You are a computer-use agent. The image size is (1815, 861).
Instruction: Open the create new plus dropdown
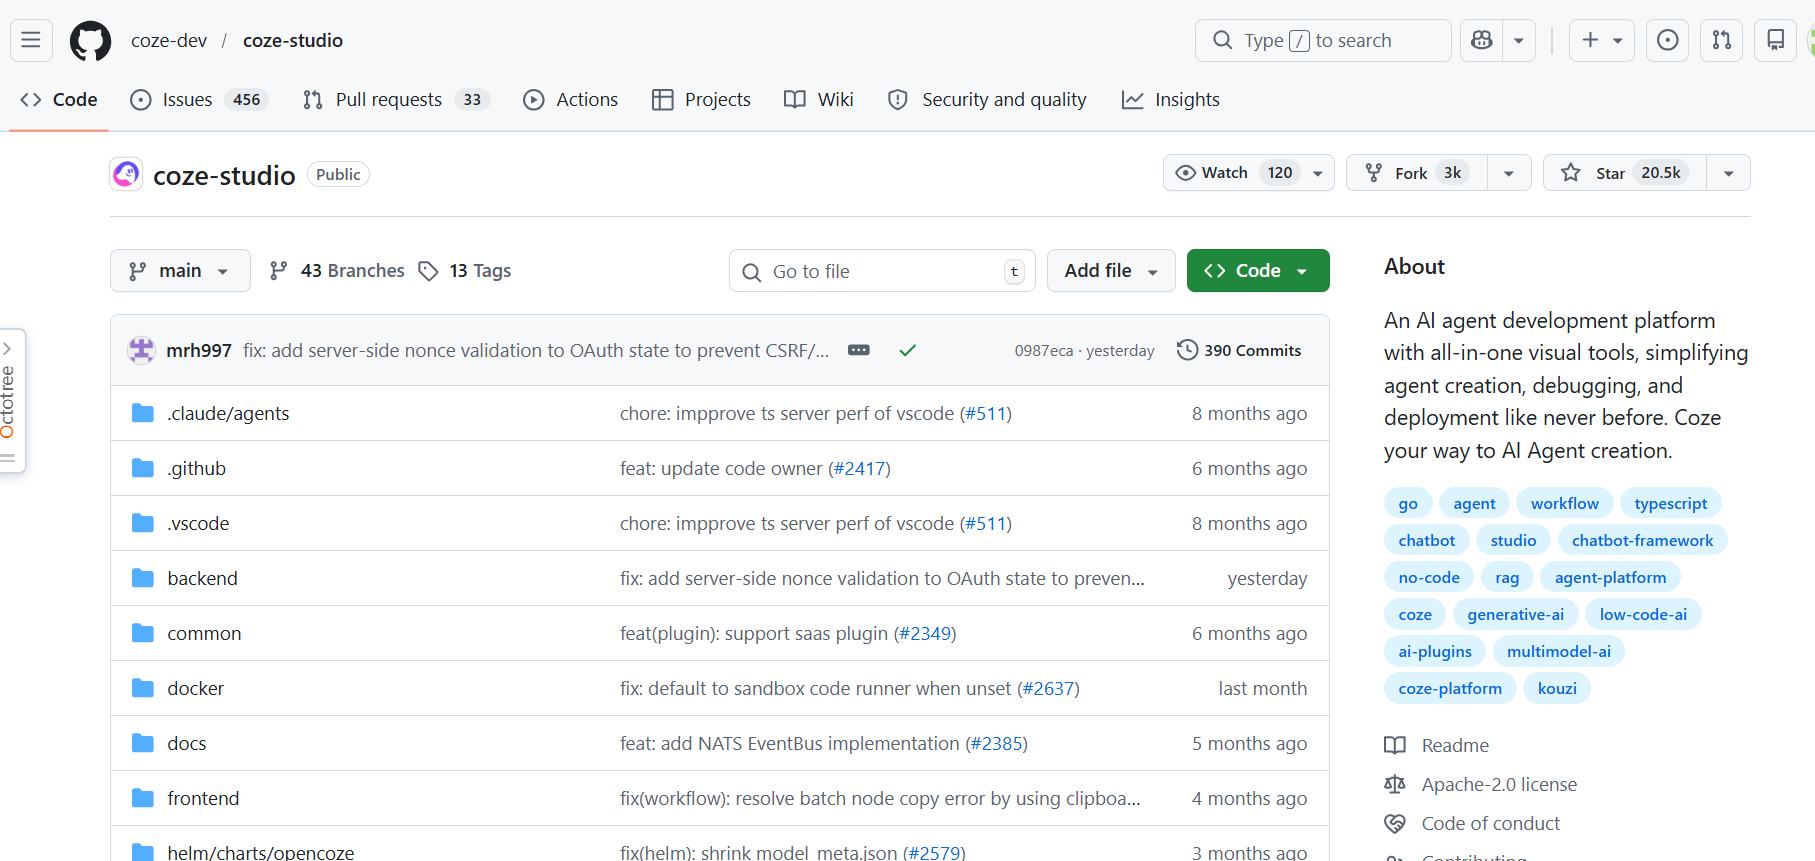pos(1602,40)
